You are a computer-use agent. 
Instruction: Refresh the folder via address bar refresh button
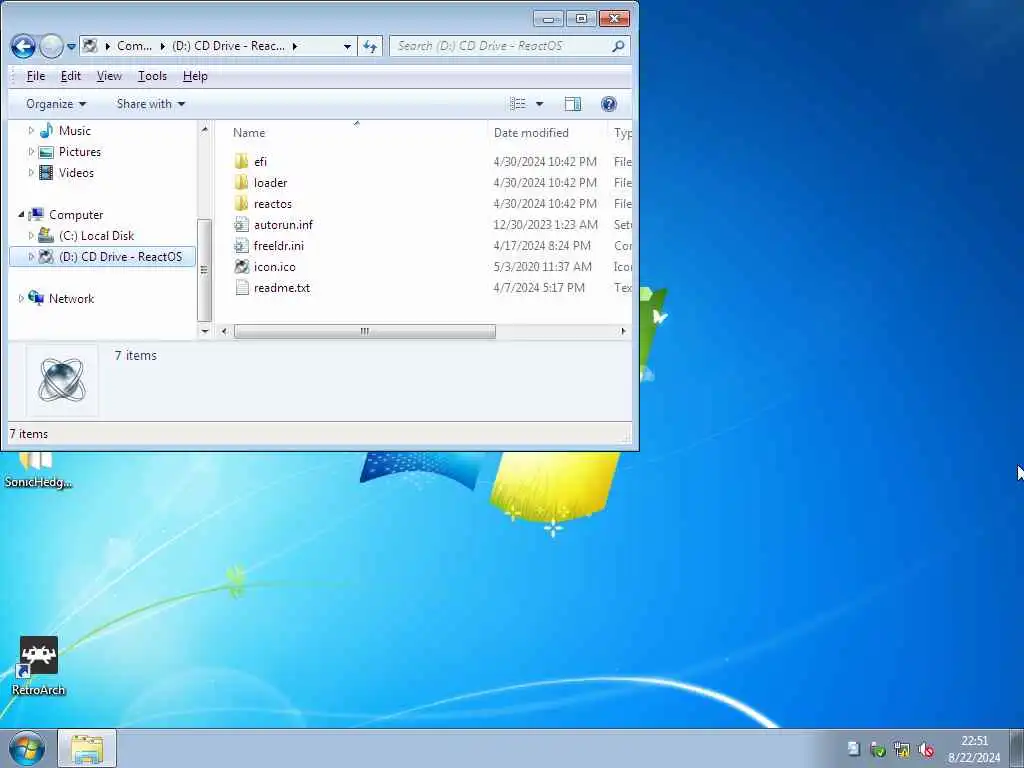pos(370,46)
